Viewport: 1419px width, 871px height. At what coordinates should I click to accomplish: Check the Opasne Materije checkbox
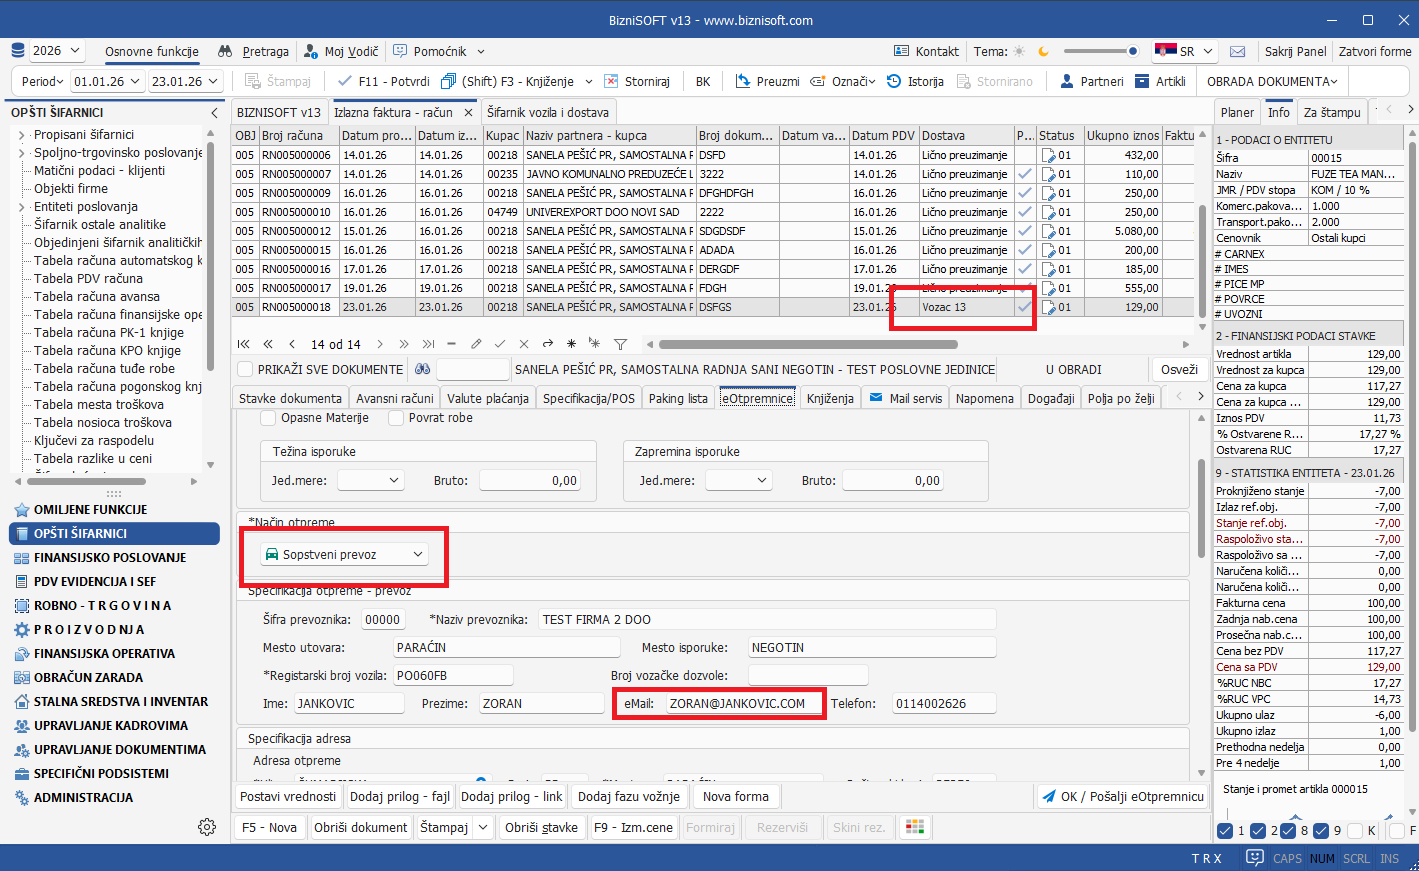coord(268,418)
